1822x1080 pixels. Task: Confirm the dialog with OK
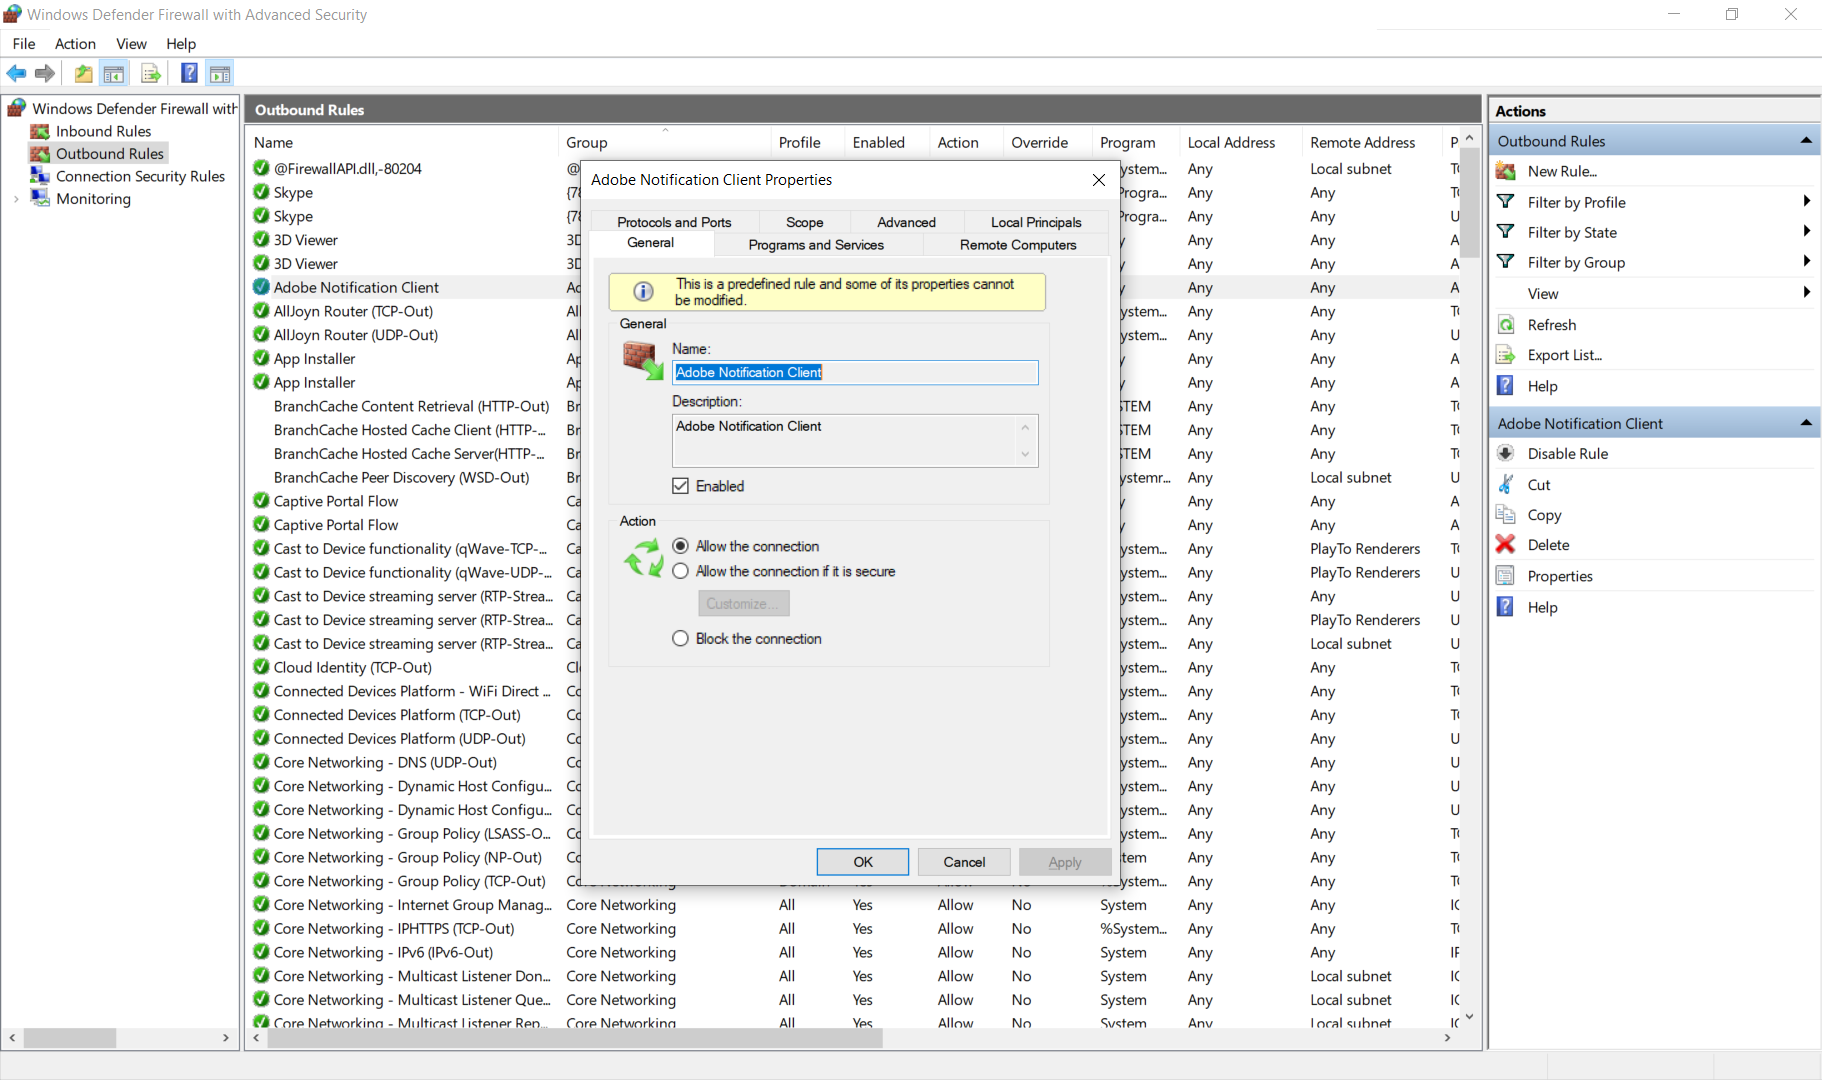pyautogui.click(x=863, y=862)
